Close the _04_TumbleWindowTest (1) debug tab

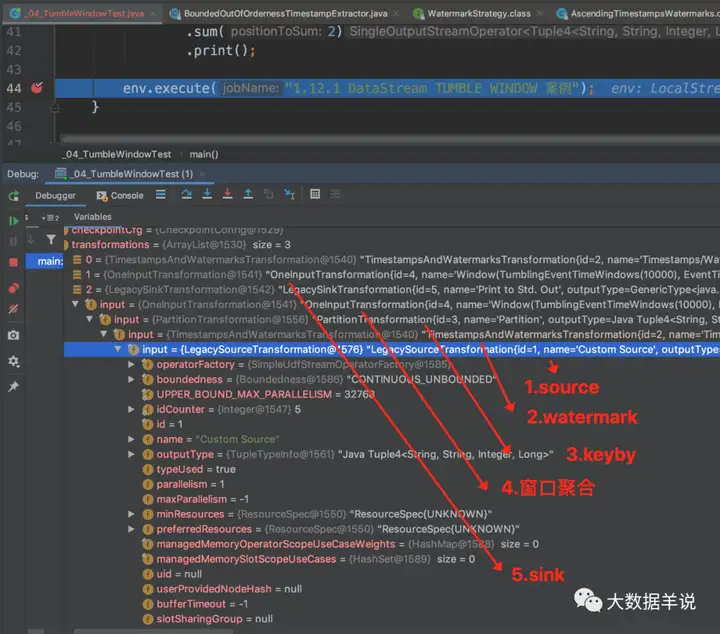tap(202, 174)
